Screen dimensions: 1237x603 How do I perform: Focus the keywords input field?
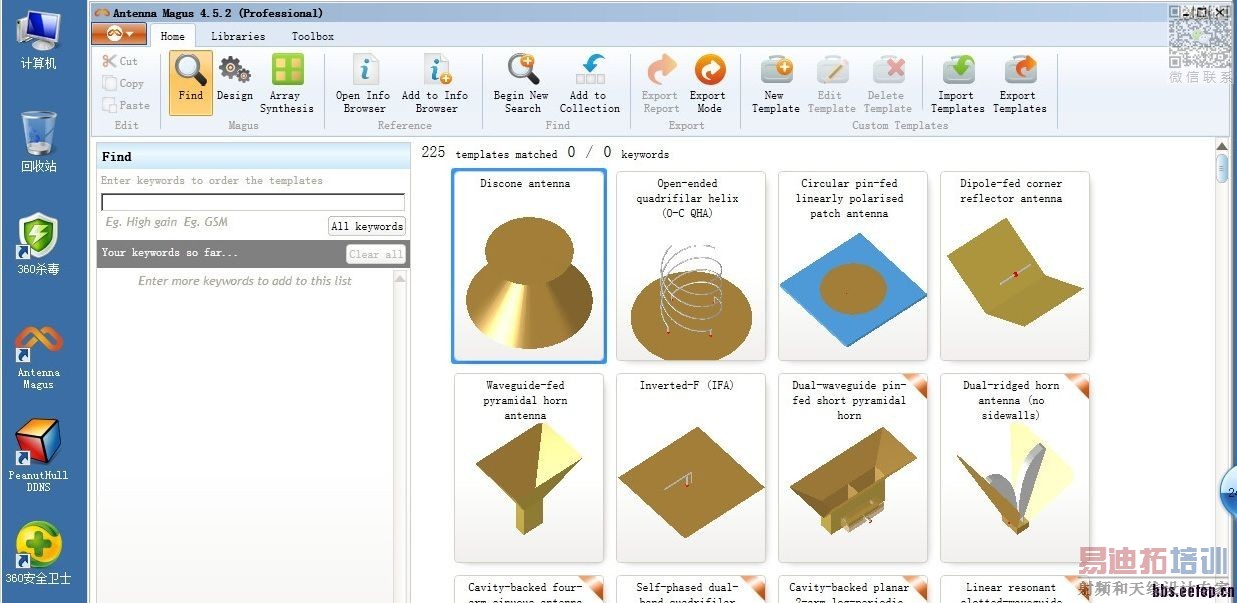[x=253, y=202]
